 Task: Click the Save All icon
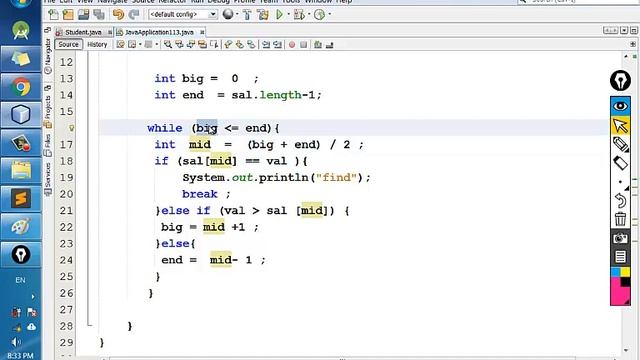coord(99,15)
